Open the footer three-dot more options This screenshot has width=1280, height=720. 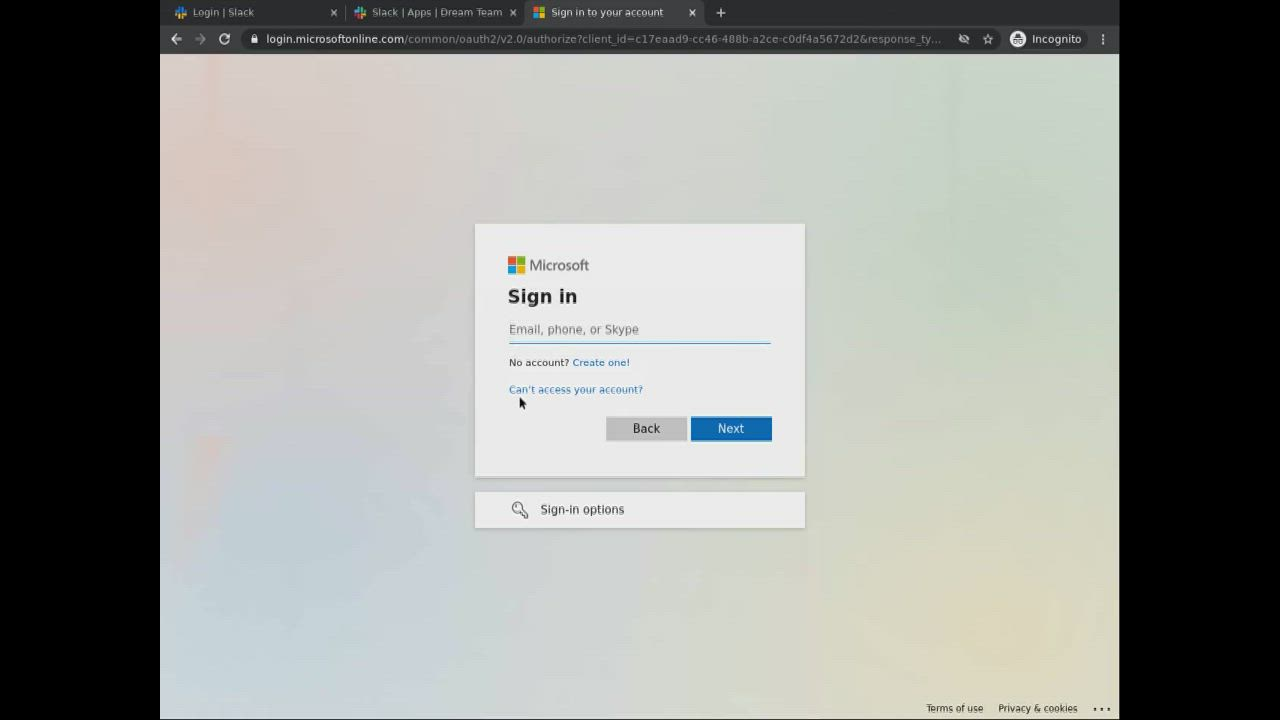1102,708
